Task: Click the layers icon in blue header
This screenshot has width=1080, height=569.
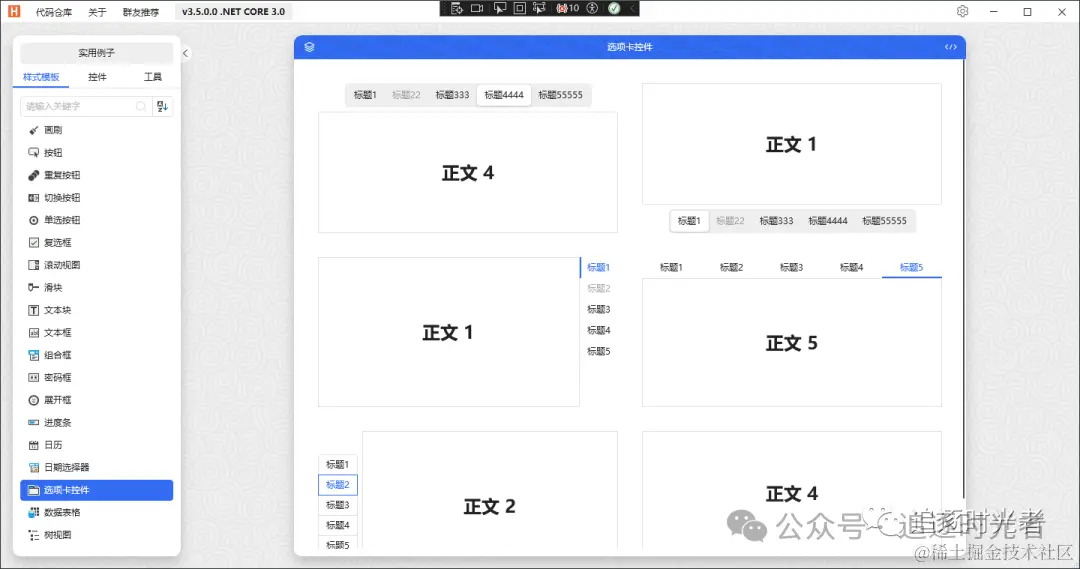Action: (x=309, y=47)
